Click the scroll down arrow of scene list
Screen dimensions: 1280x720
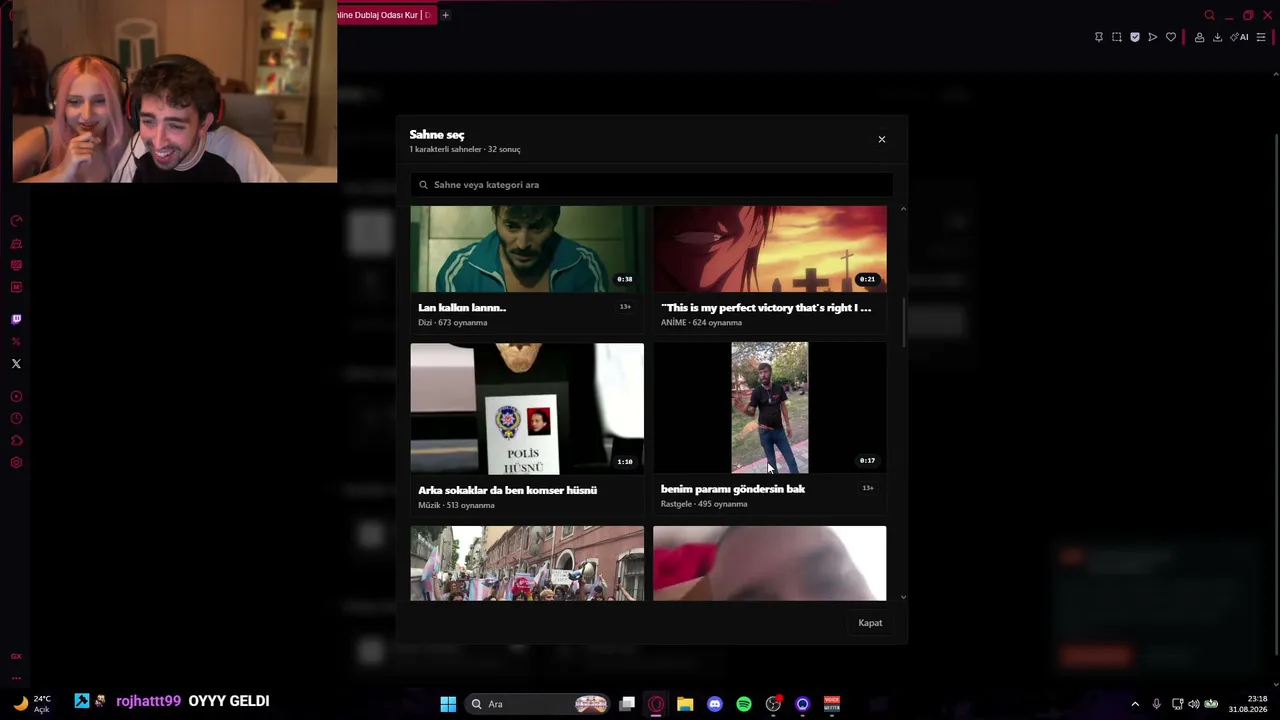903,597
